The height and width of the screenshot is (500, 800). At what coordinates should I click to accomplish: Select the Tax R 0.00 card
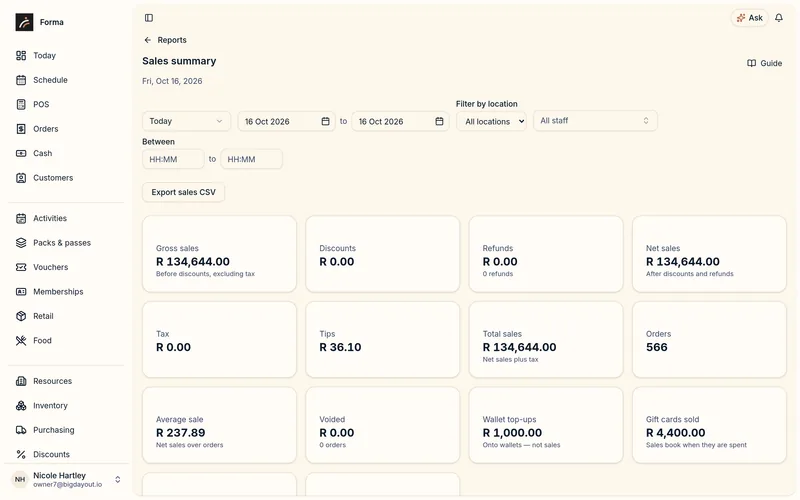pyautogui.click(x=219, y=340)
